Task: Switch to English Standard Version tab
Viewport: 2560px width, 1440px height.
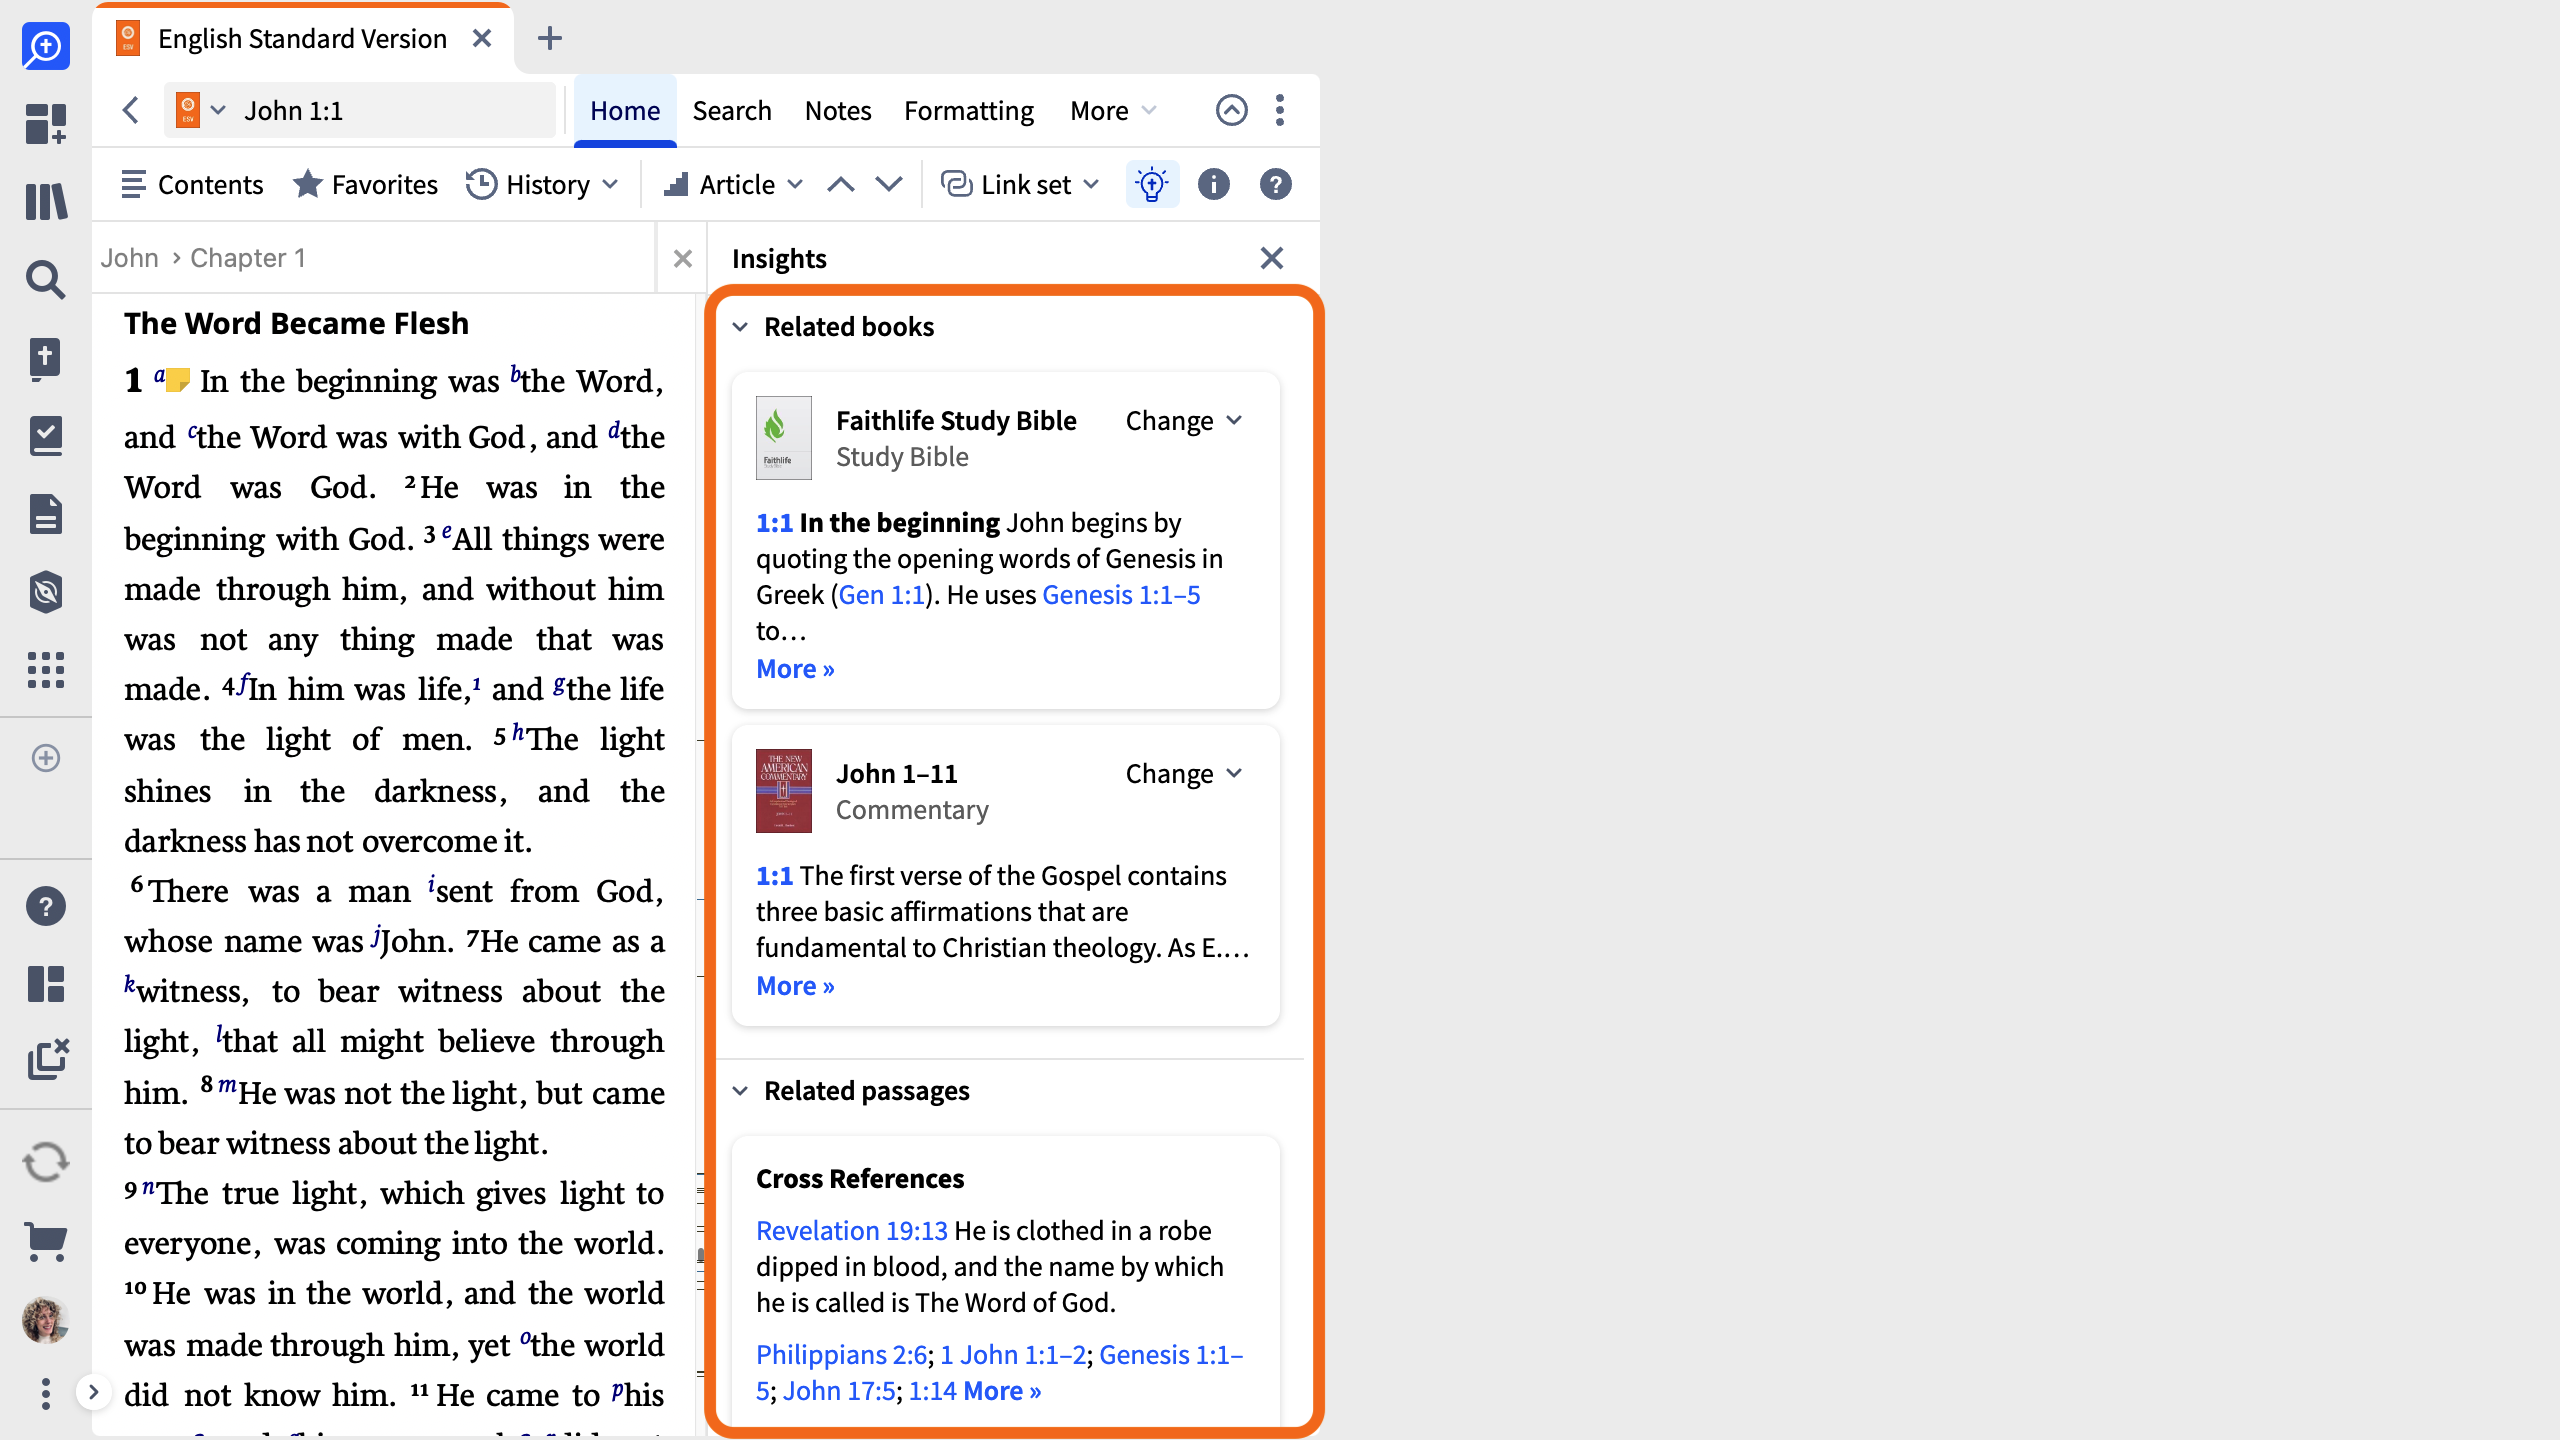Action: pos(301,38)
